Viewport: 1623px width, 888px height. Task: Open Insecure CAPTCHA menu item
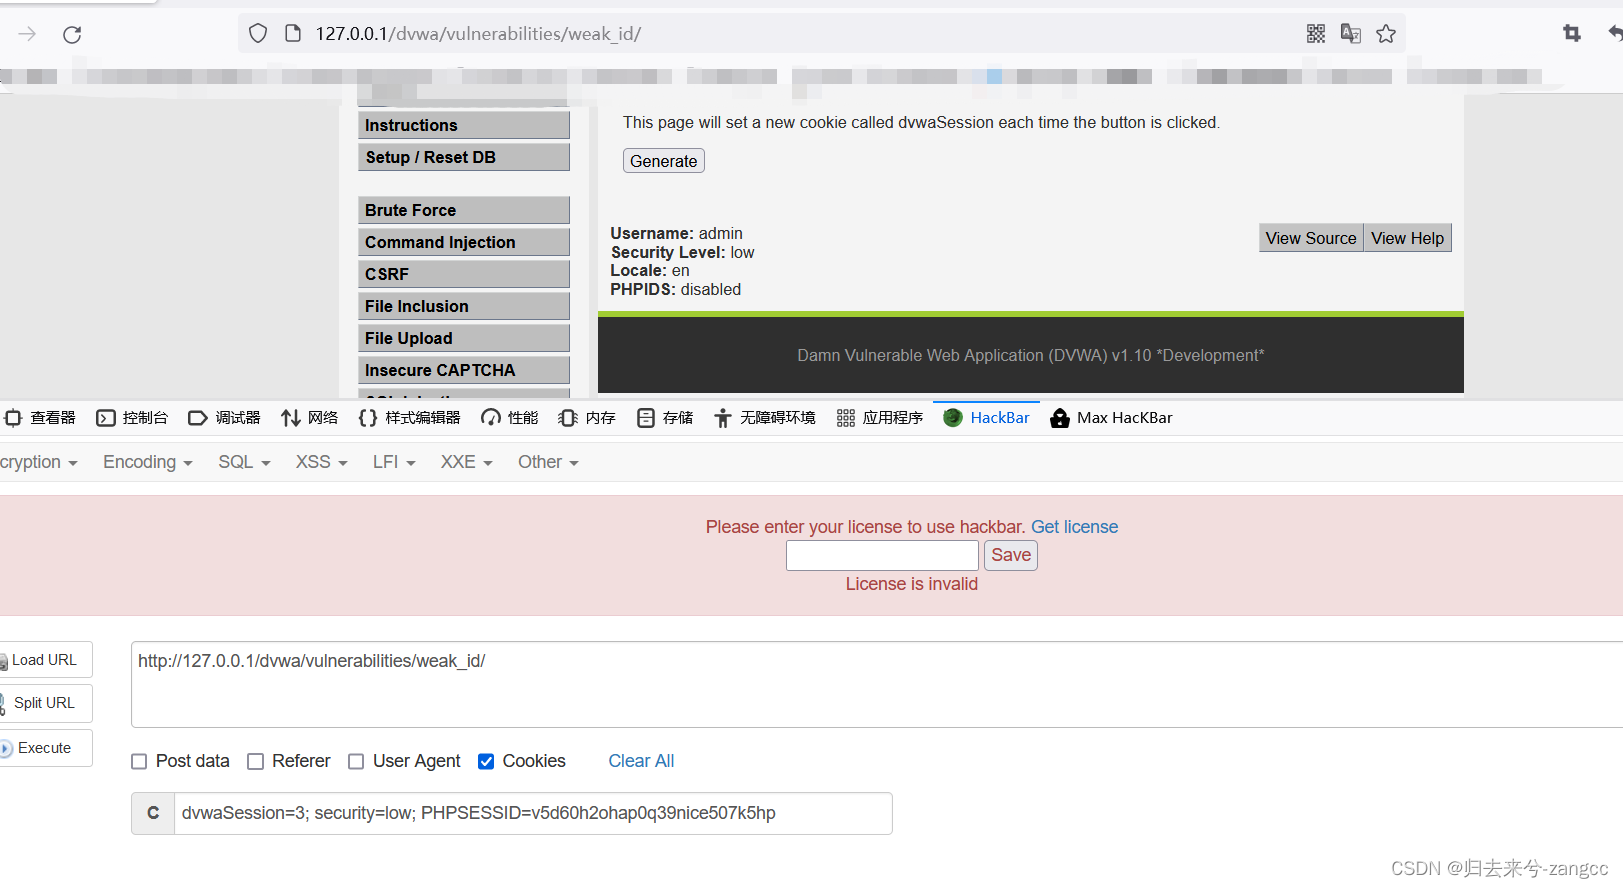[464, 370]
